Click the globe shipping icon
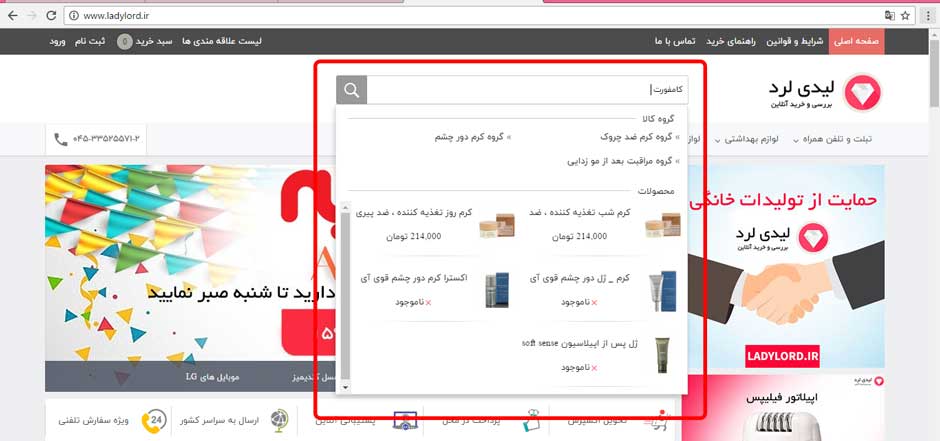This screenshot has width=940, height=441. (x=279, y=419)
